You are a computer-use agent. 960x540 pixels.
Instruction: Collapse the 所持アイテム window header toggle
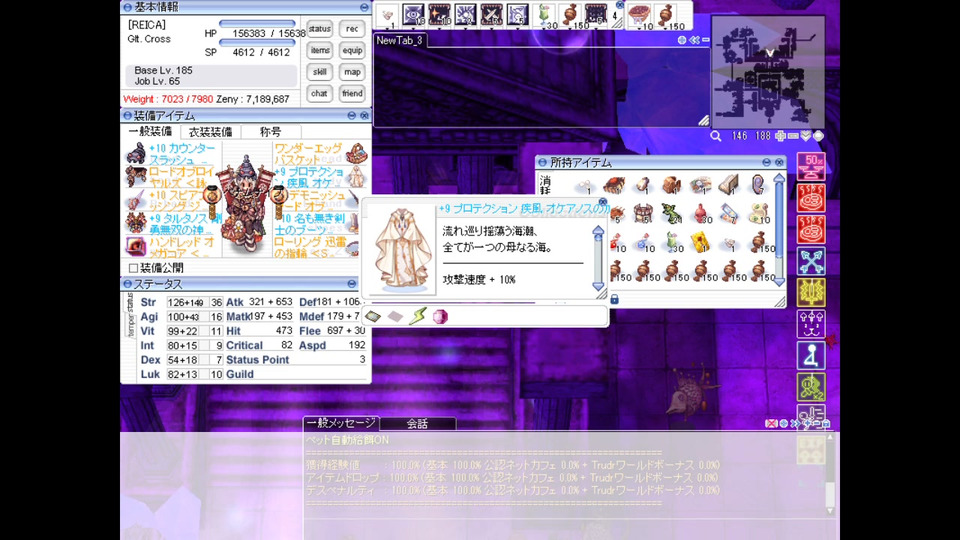(542, 162)
